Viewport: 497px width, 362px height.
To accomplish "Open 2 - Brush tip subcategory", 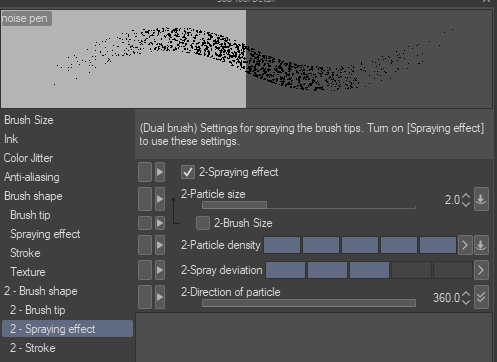I will 38,310.
